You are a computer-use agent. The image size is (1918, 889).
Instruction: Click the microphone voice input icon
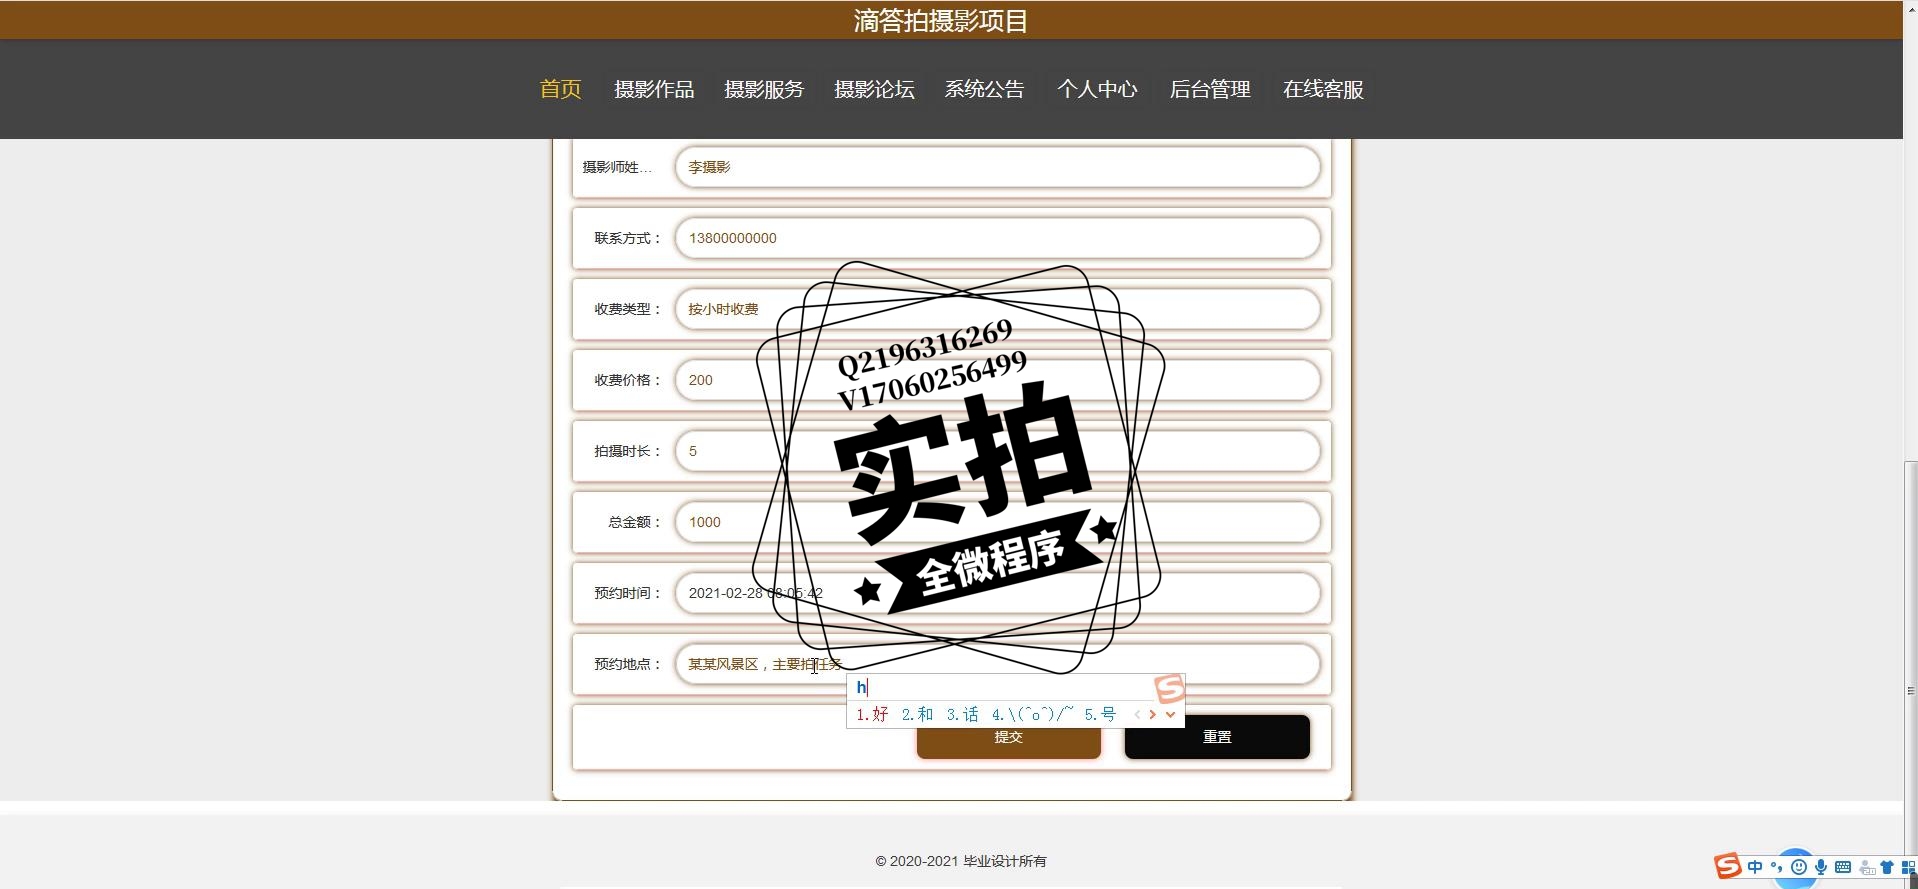tap(1821, 867)
